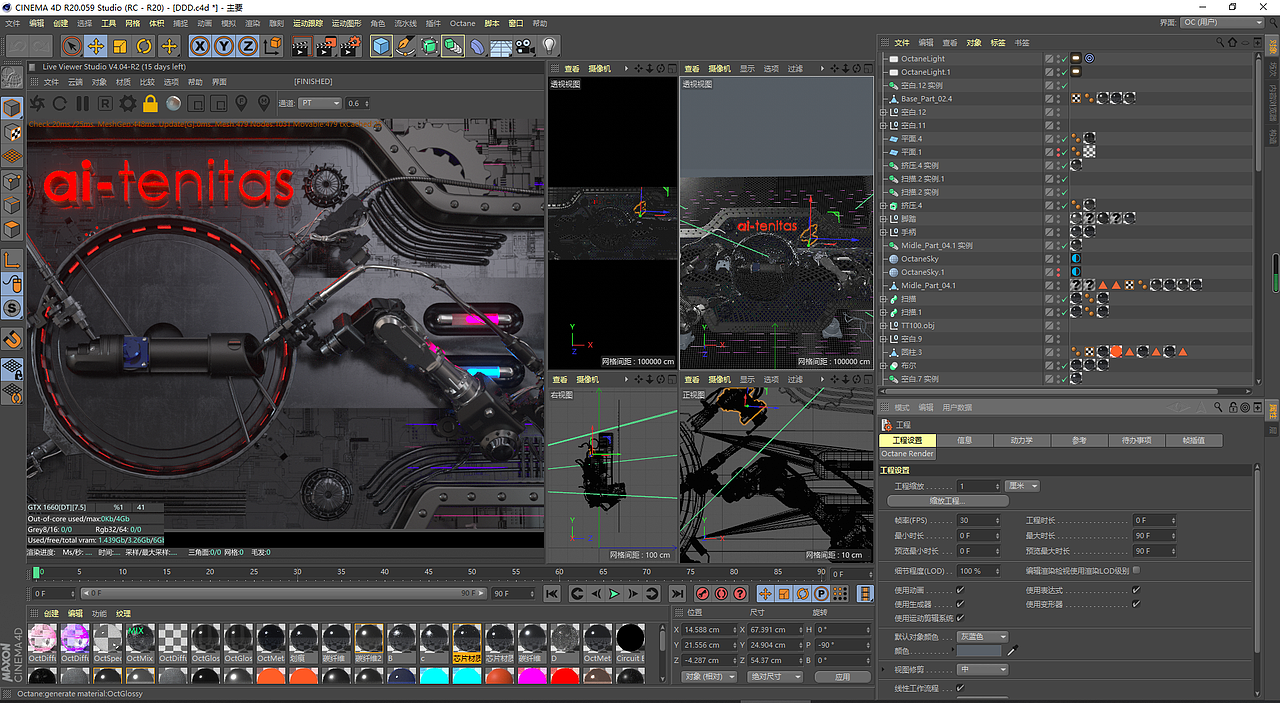Open render settings clapperboard with gear
The width and height of the screenshot is (1280, 703).
tap(350, 46)
